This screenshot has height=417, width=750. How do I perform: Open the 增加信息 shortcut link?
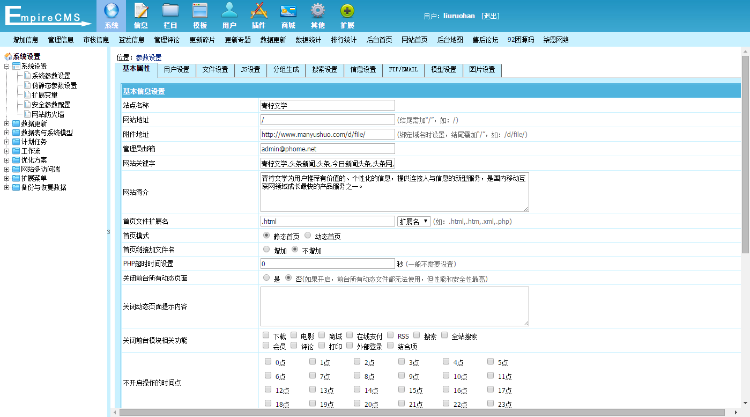[x=25, y=40]
